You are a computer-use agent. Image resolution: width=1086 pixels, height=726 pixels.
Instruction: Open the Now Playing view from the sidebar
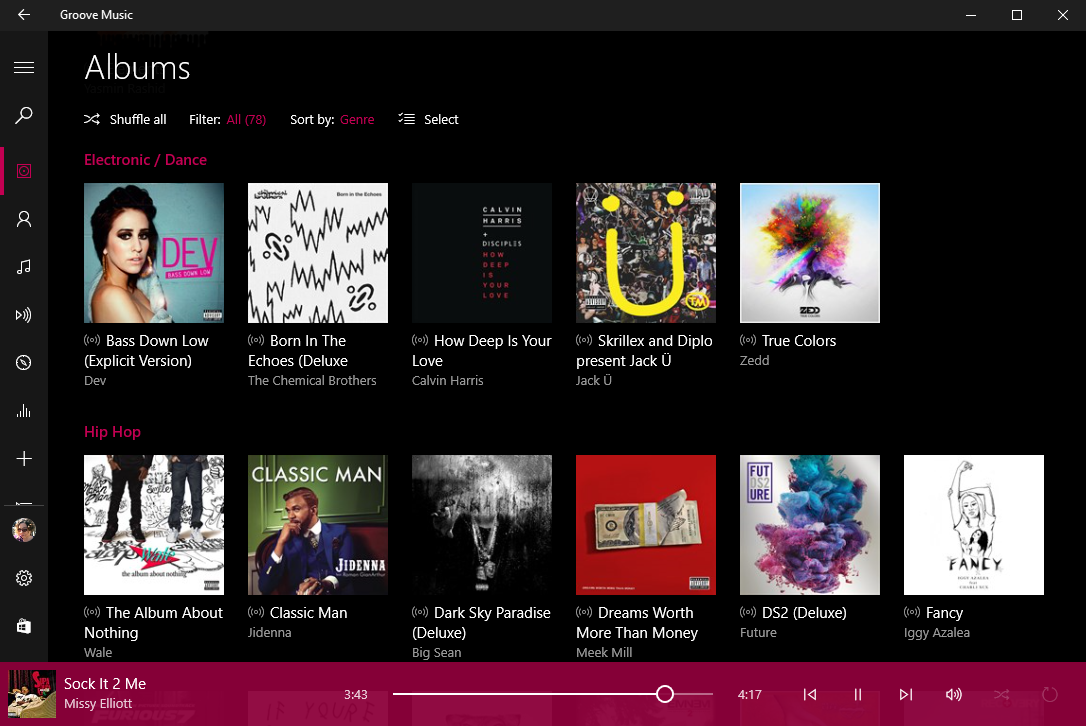pos(24,315)
